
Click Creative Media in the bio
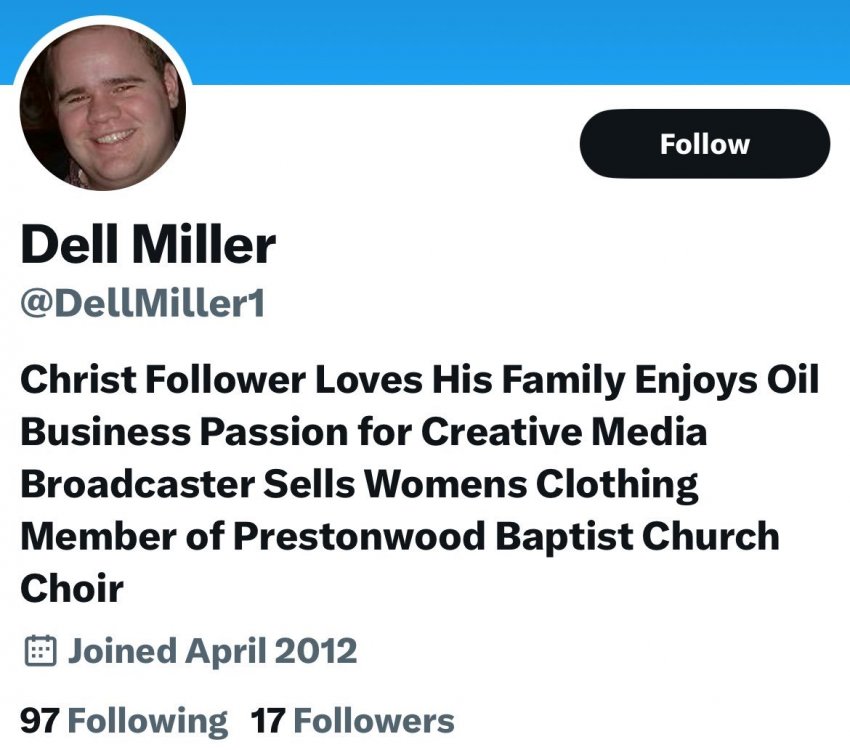point(564,431)
